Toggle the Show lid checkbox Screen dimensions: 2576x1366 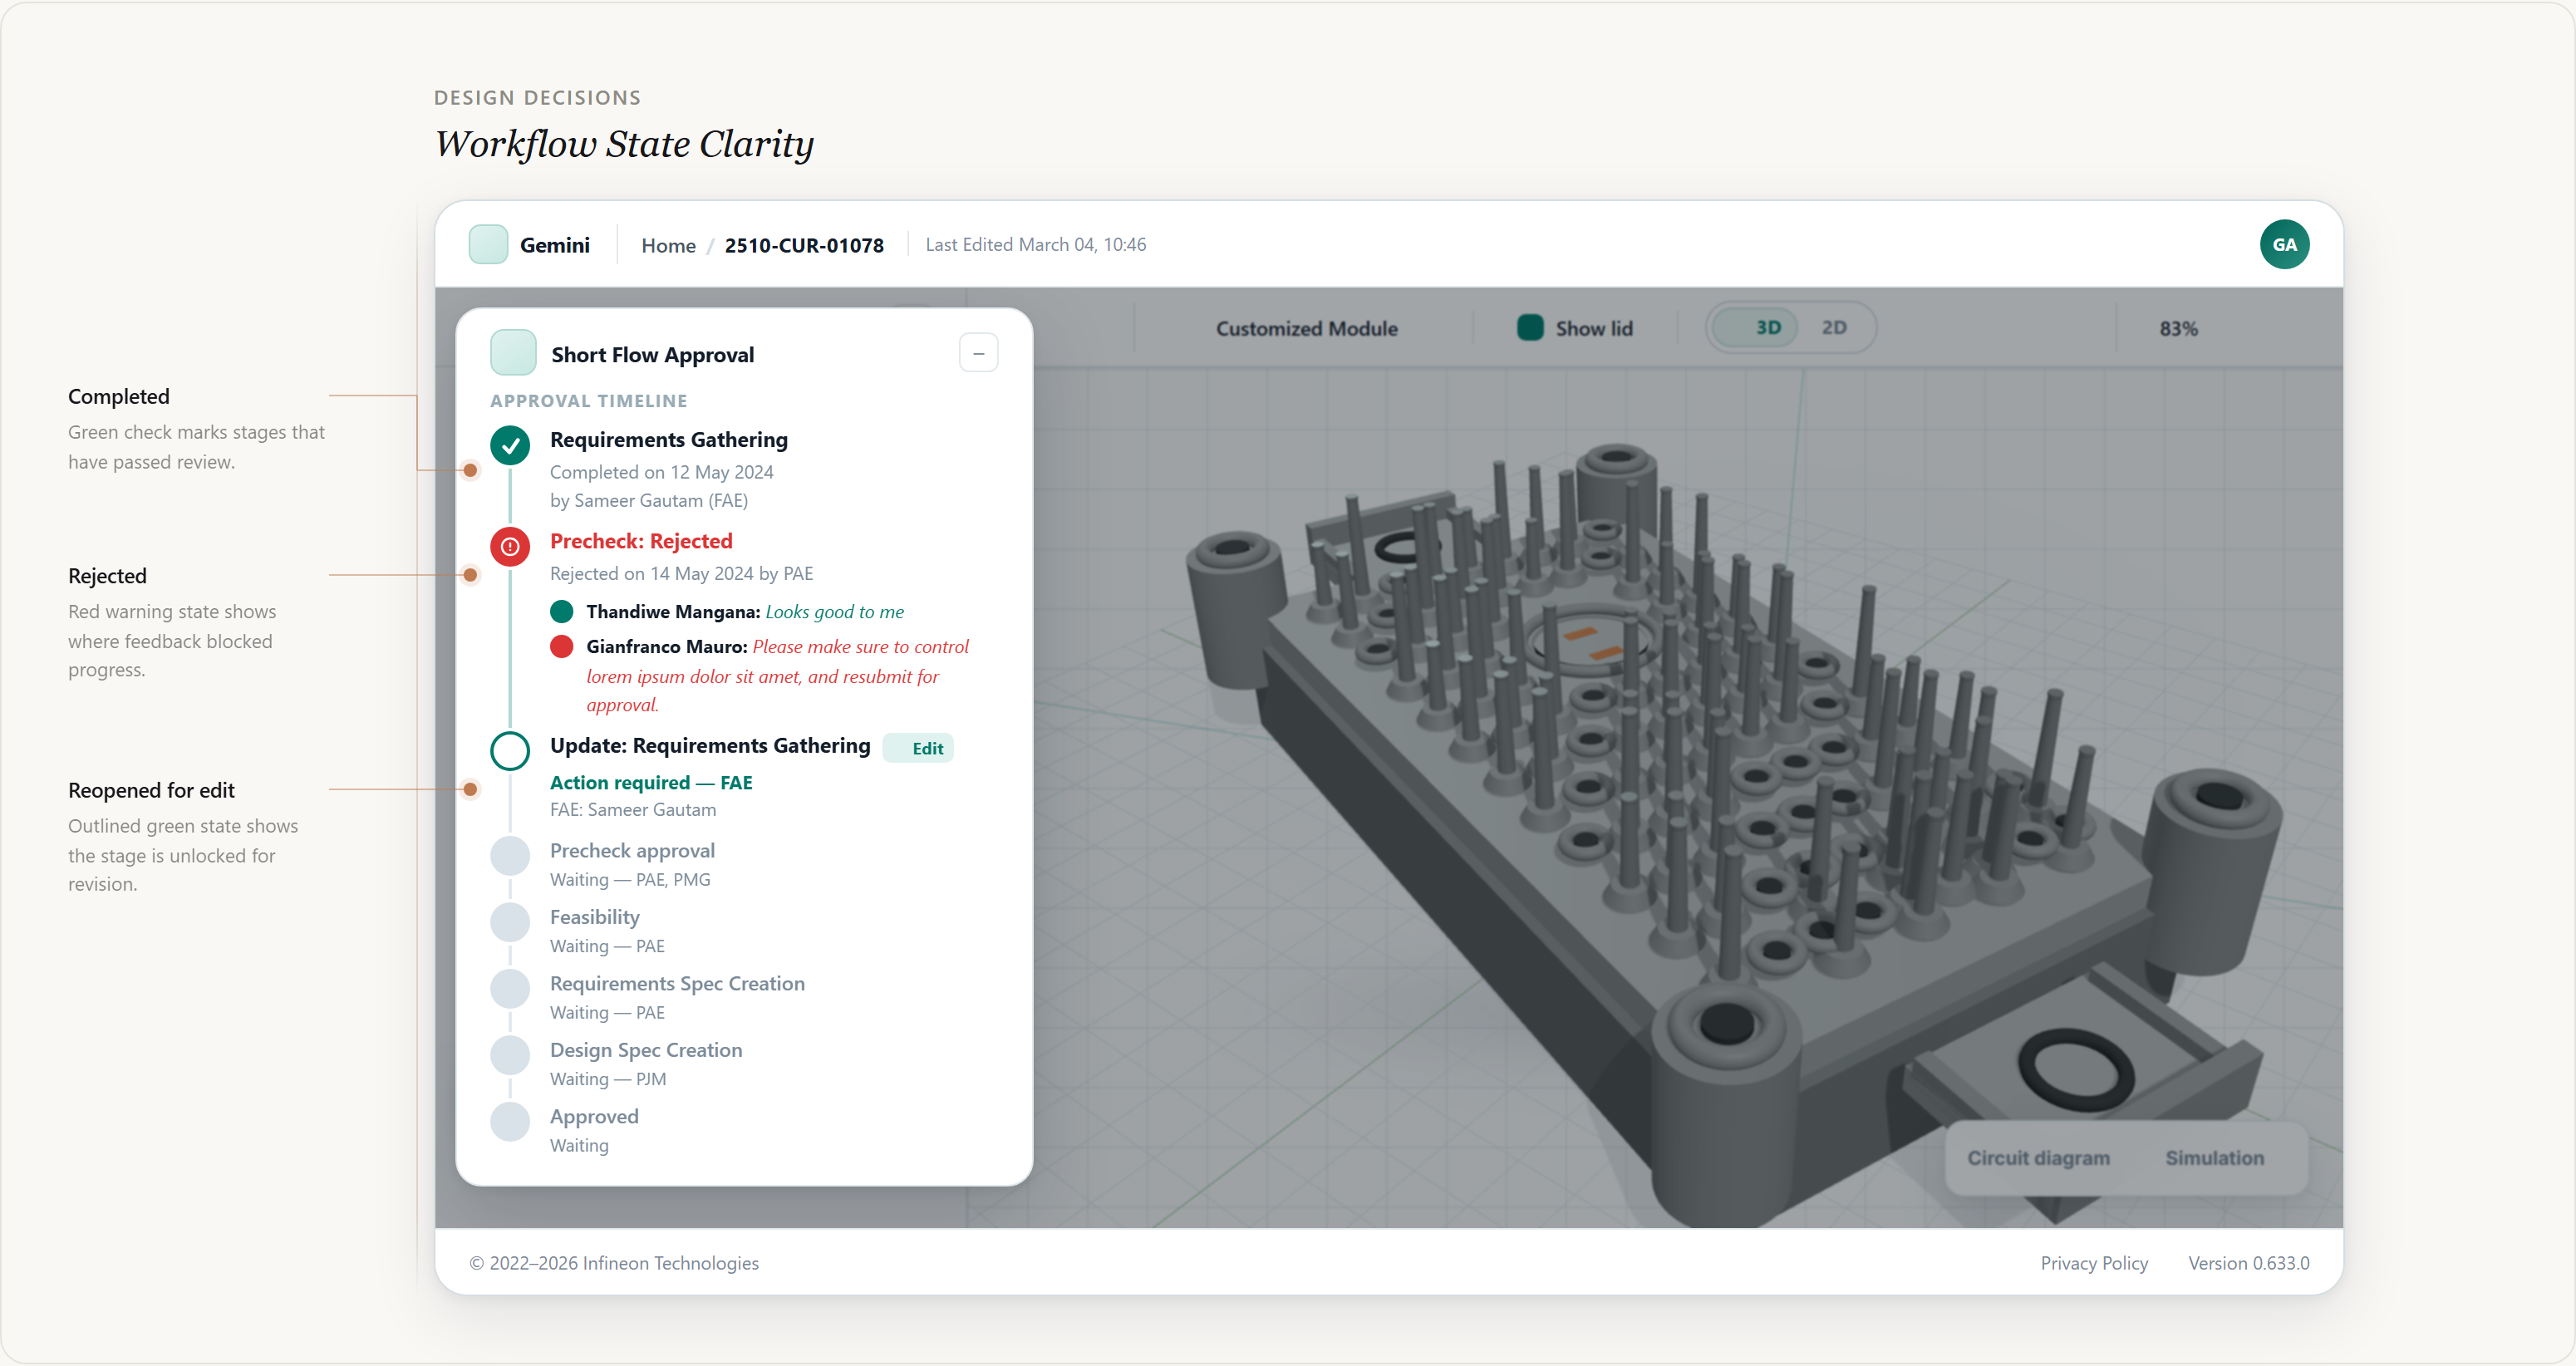click(1530, 328)
